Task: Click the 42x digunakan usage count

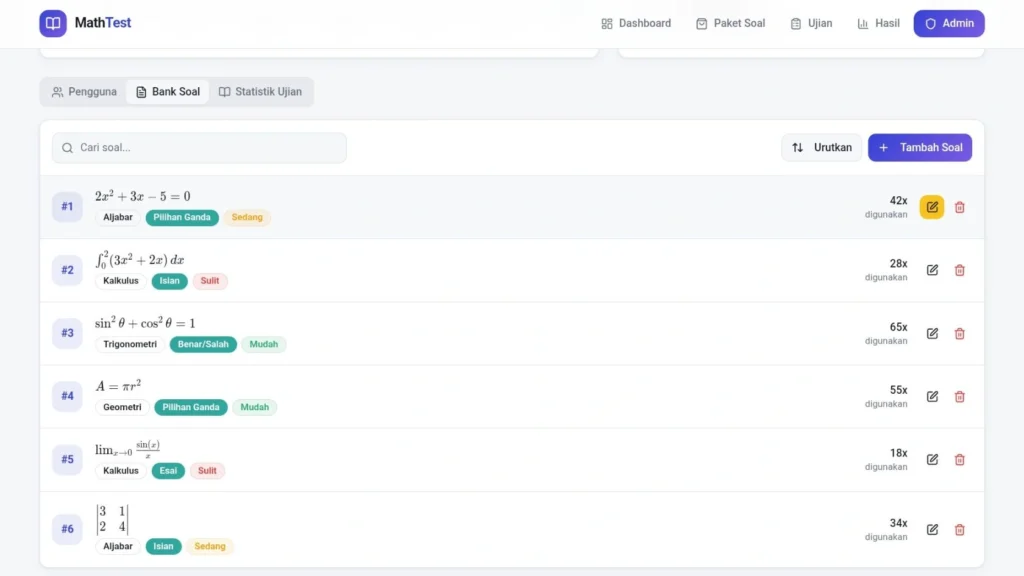Action: click(886, 207)
